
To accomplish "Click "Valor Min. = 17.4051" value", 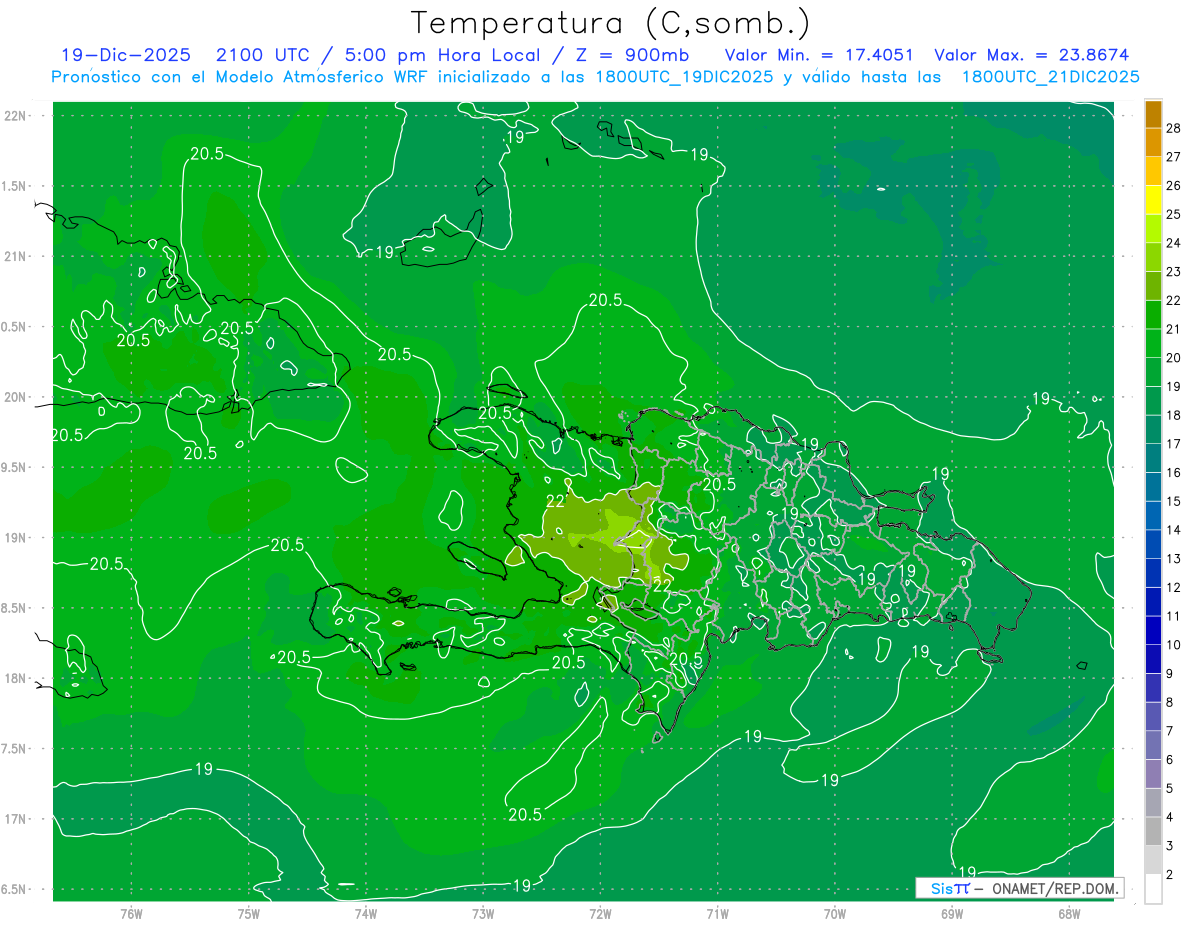I will coord(818,55).
